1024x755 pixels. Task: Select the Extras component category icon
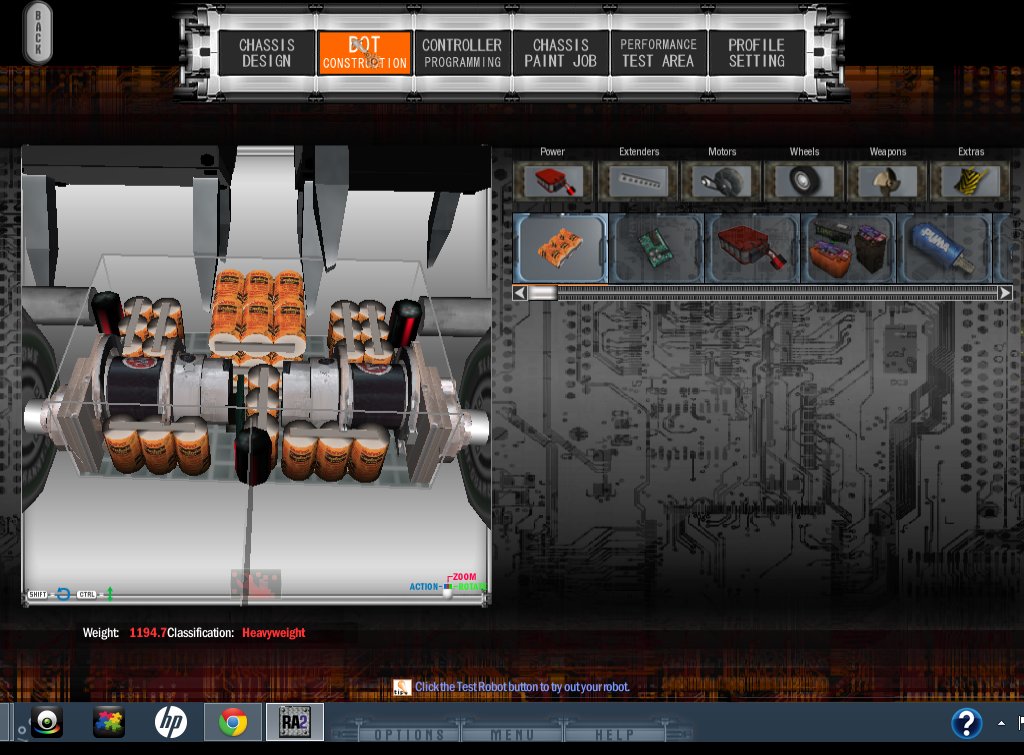(x=970, y=181)
